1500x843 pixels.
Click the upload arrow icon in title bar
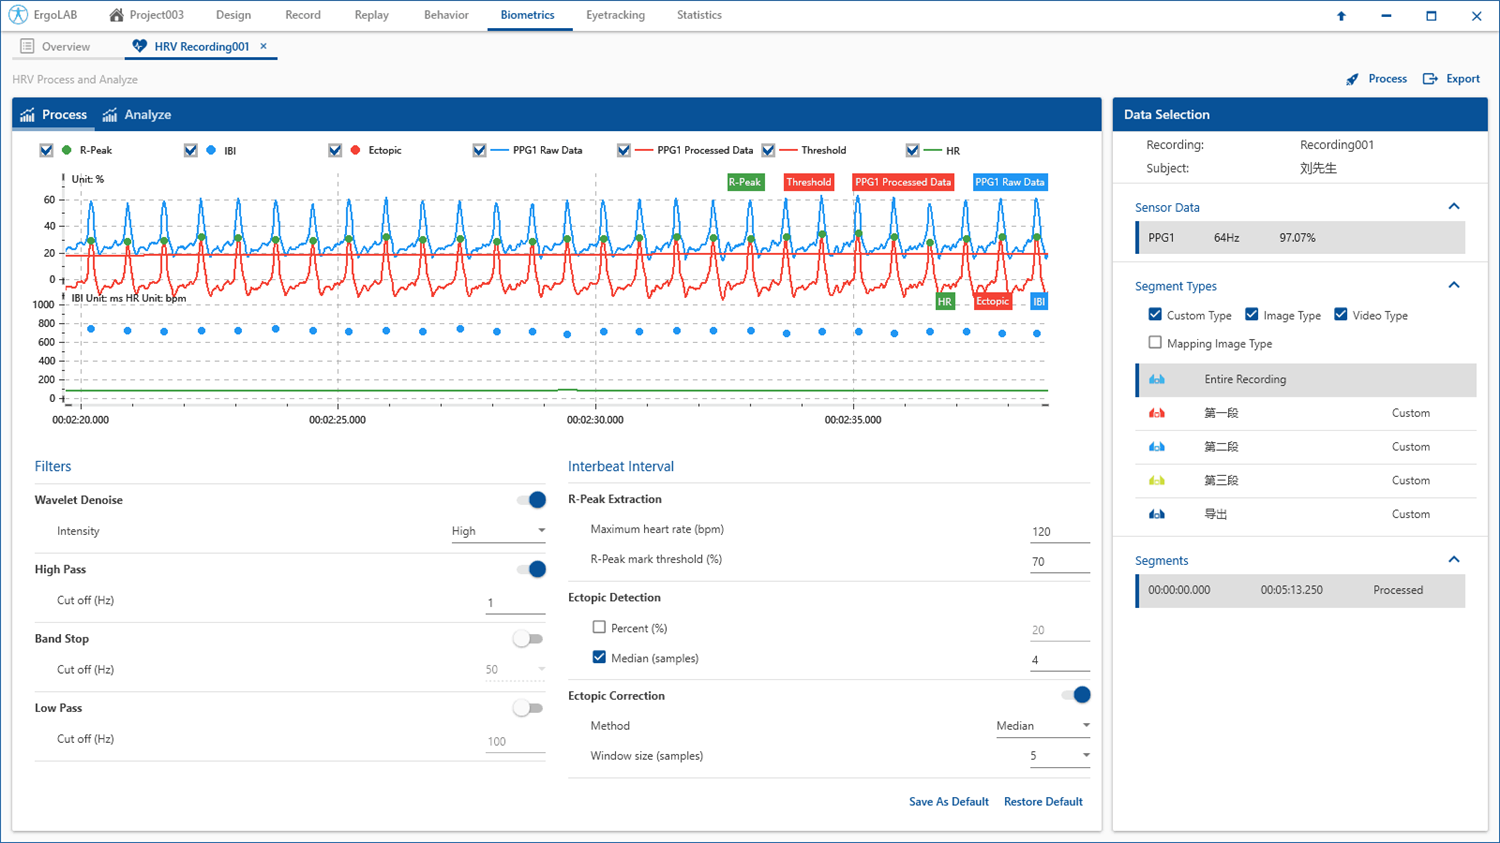pos(1341,16)
